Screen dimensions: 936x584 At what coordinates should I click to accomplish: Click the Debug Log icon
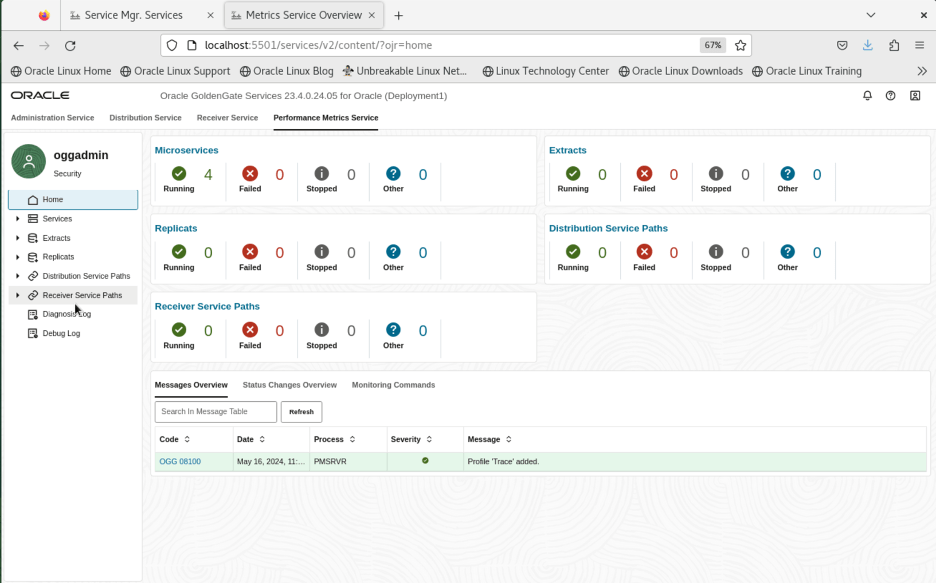[33, 333]
